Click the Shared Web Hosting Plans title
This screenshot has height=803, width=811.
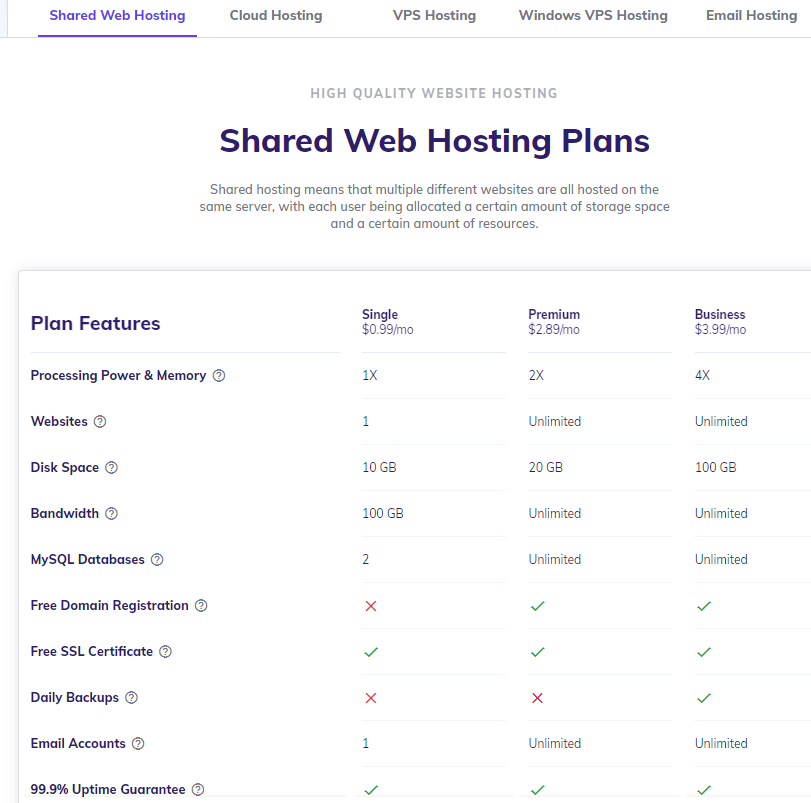point(434,141)
